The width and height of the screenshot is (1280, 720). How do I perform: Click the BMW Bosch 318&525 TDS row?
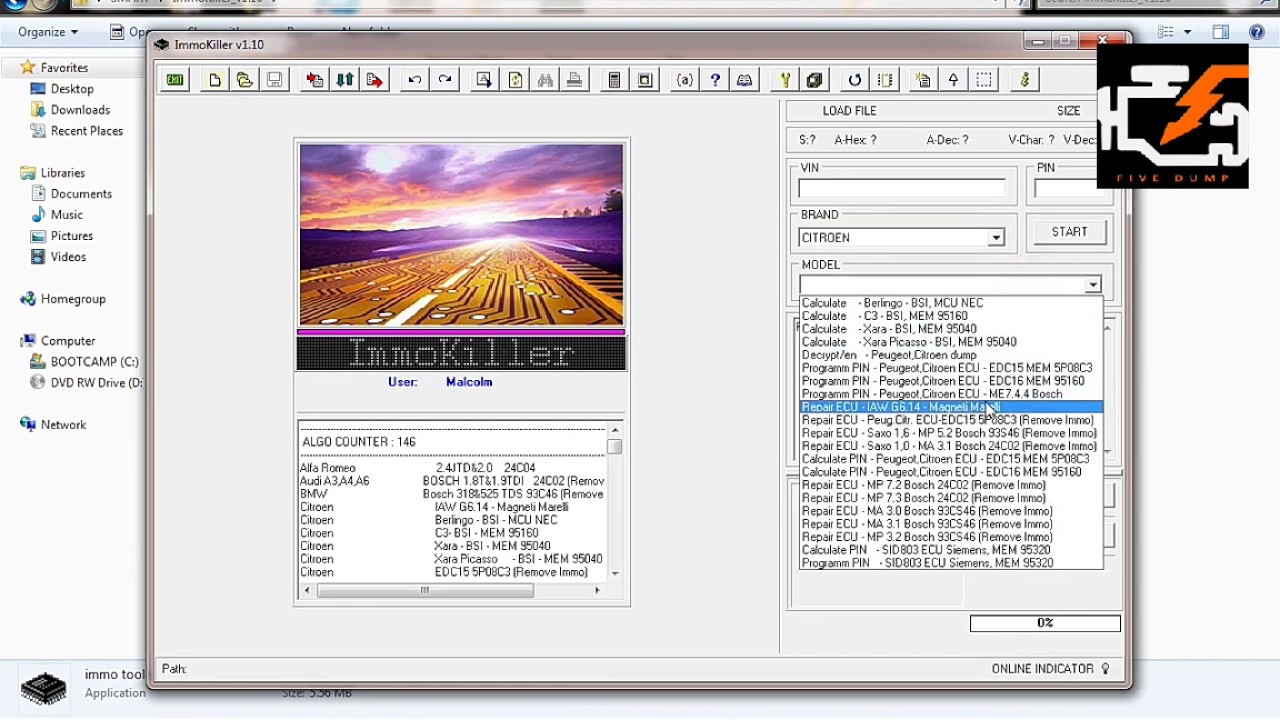point(452,494)
